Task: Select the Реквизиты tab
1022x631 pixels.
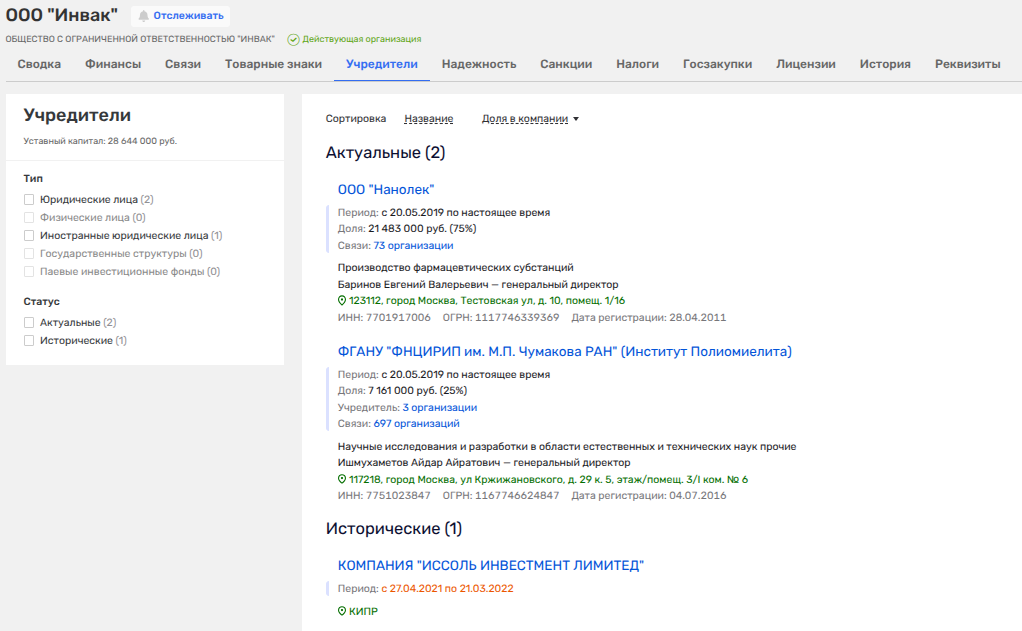Action: click(967, 64)
